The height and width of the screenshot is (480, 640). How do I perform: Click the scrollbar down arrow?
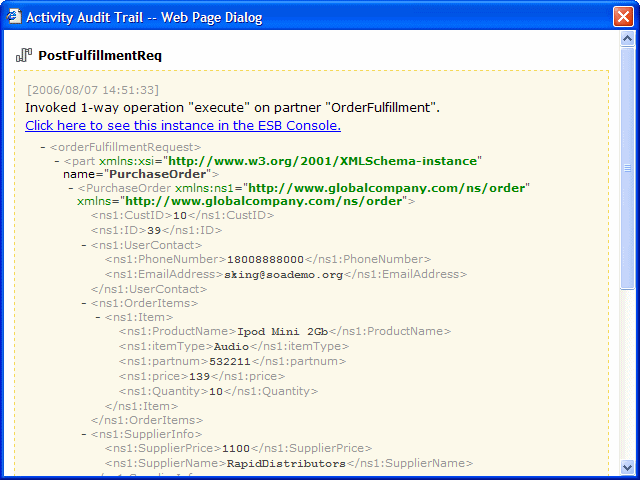coord(627,467)
